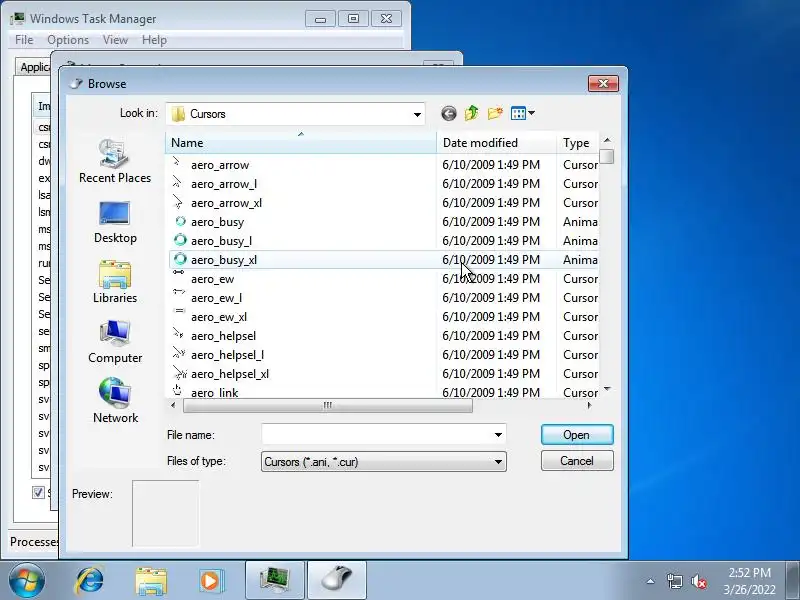The height and width of the screenshot is (600, 800).
Task: Select the aero_busy animated cursor icon
Action: tap(180, 221)
